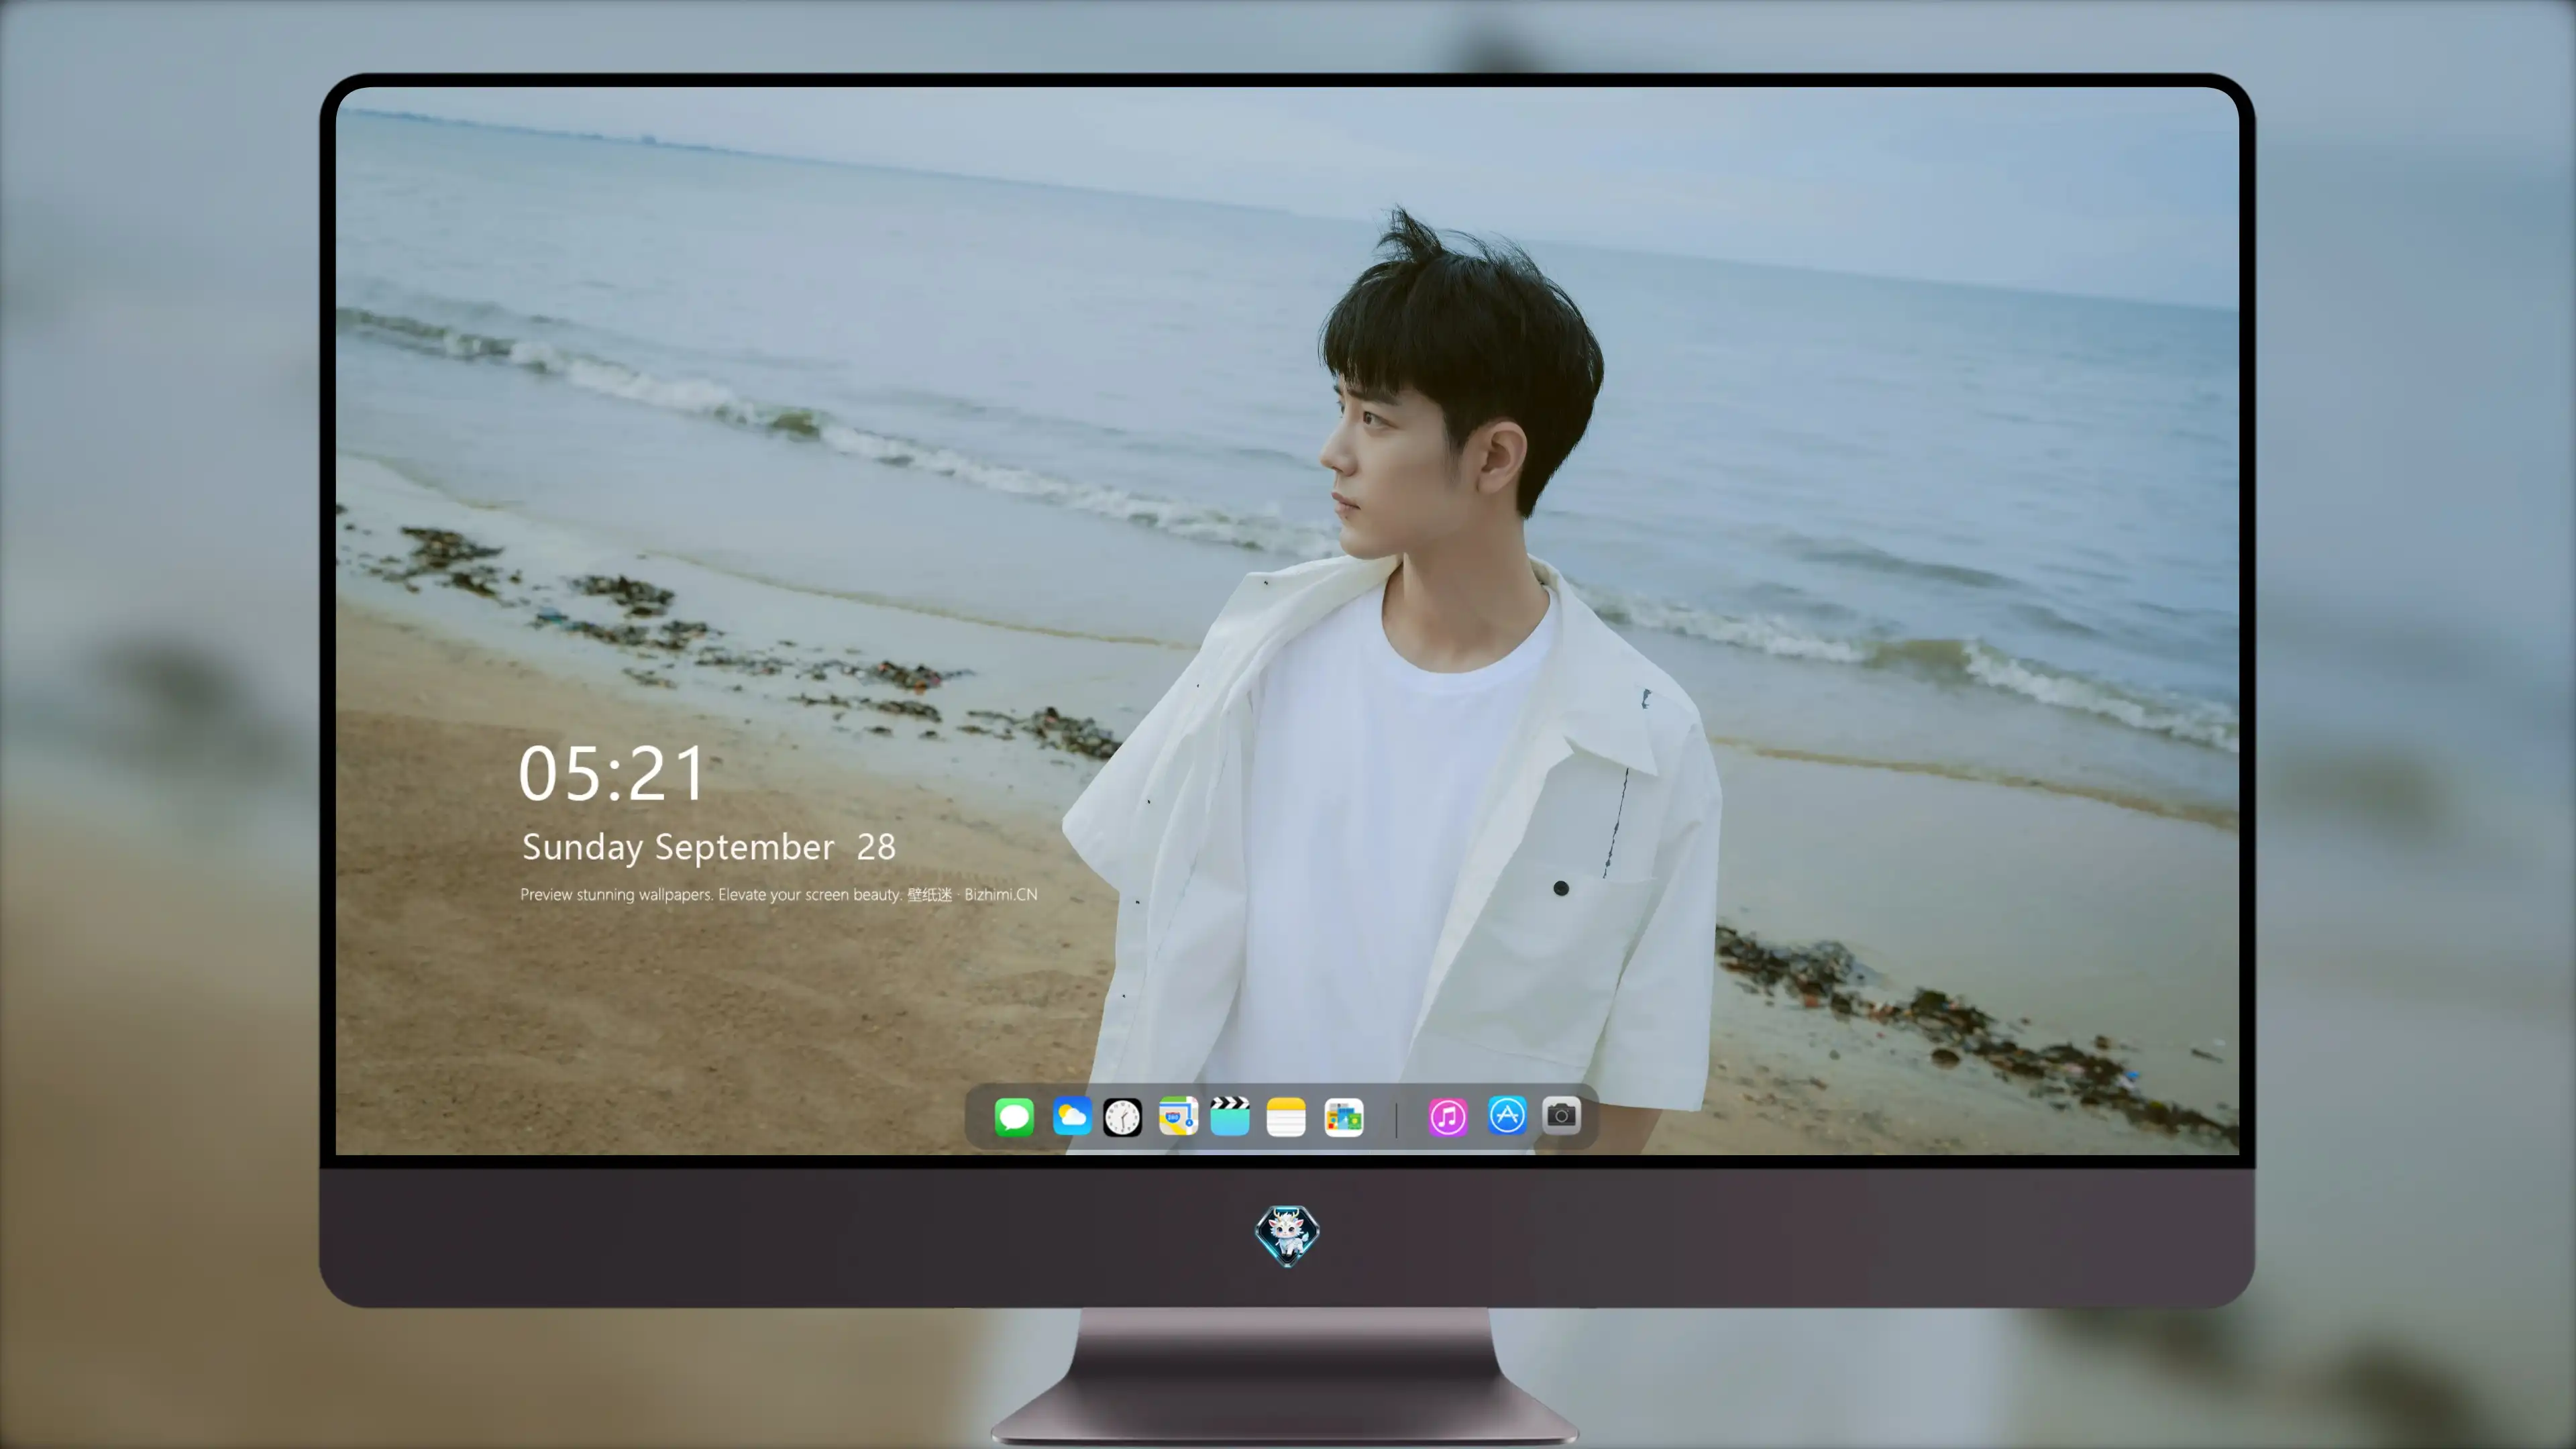
Task: Open the blue App Store icon
Action: tap(1507, 1115)
